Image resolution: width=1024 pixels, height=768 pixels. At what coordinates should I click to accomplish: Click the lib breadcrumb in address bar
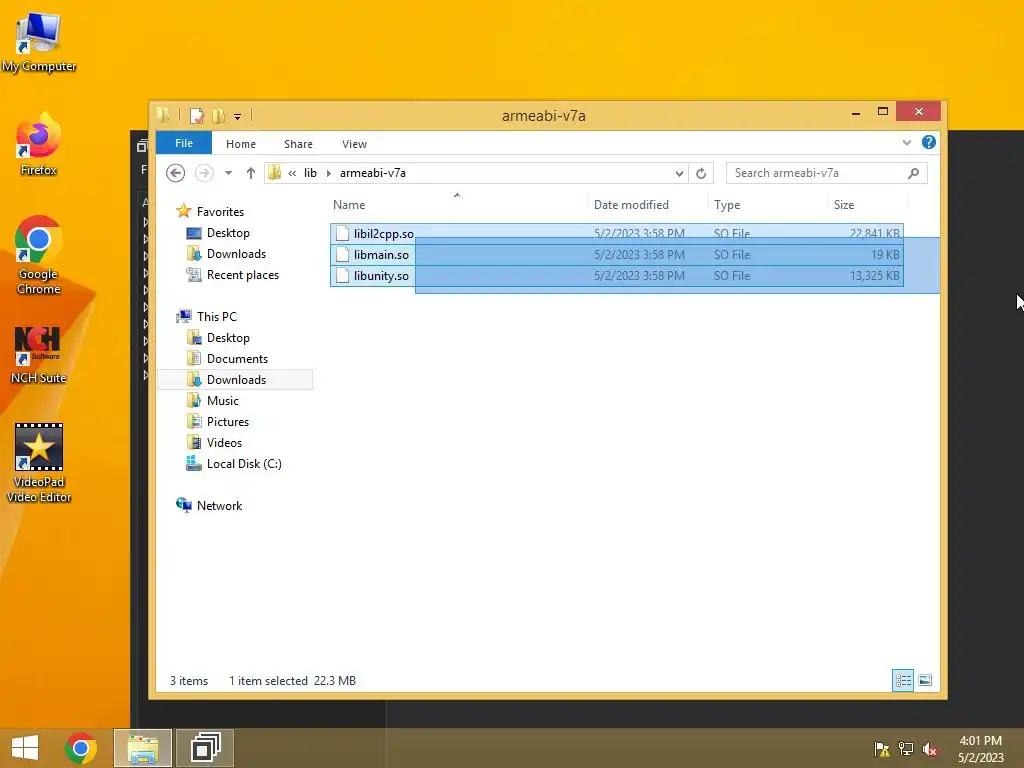pyautogui.click(x=310, y=173)
